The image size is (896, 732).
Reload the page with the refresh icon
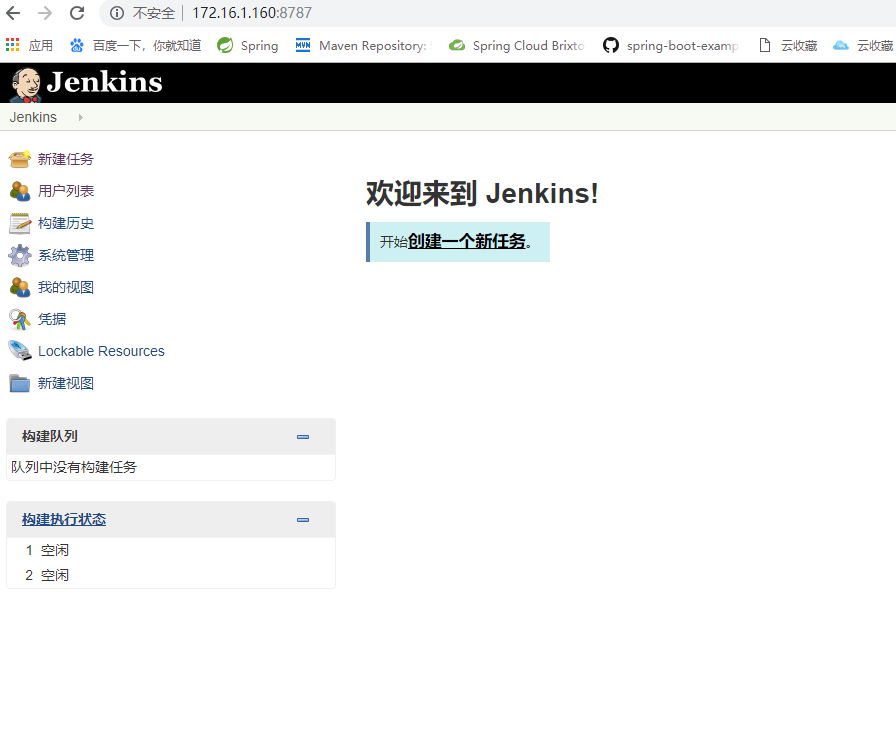(x=77, y=13)
